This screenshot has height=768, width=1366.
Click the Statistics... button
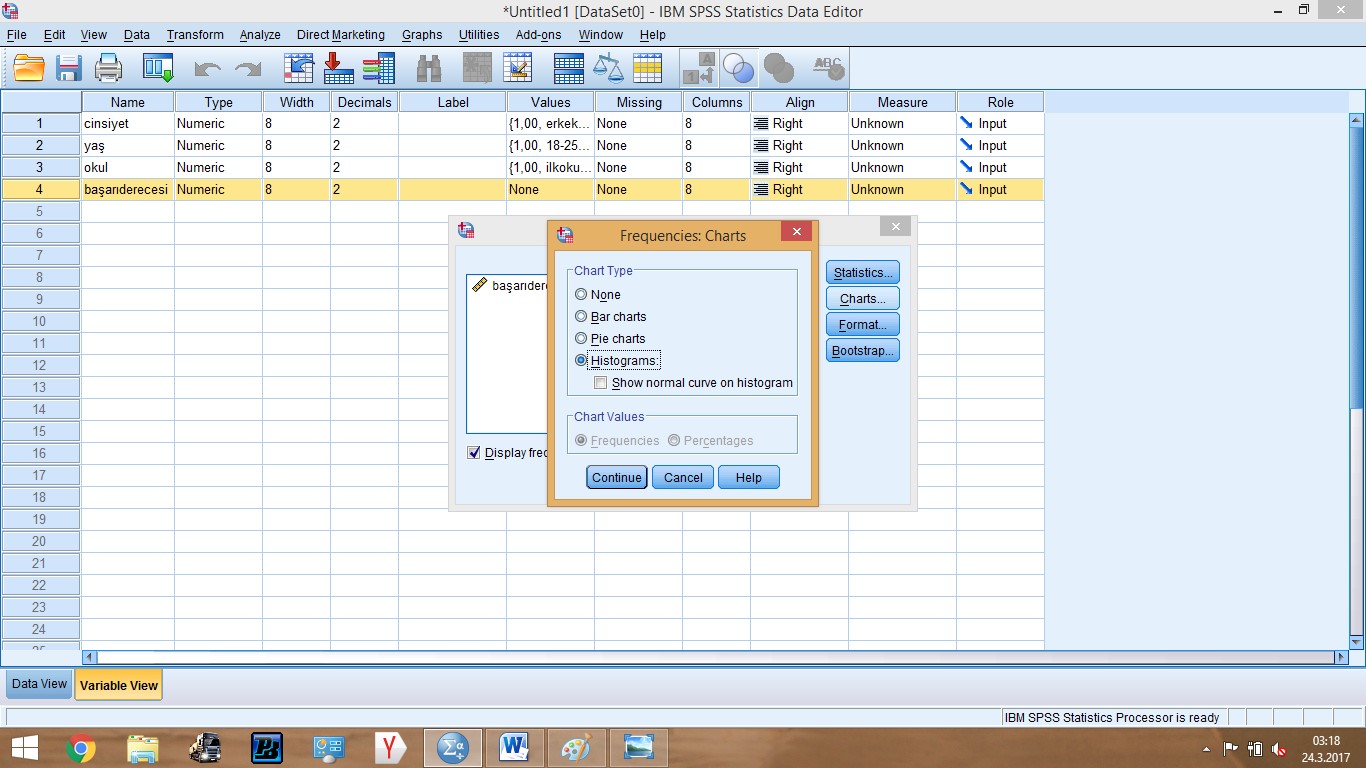point(863,273)
